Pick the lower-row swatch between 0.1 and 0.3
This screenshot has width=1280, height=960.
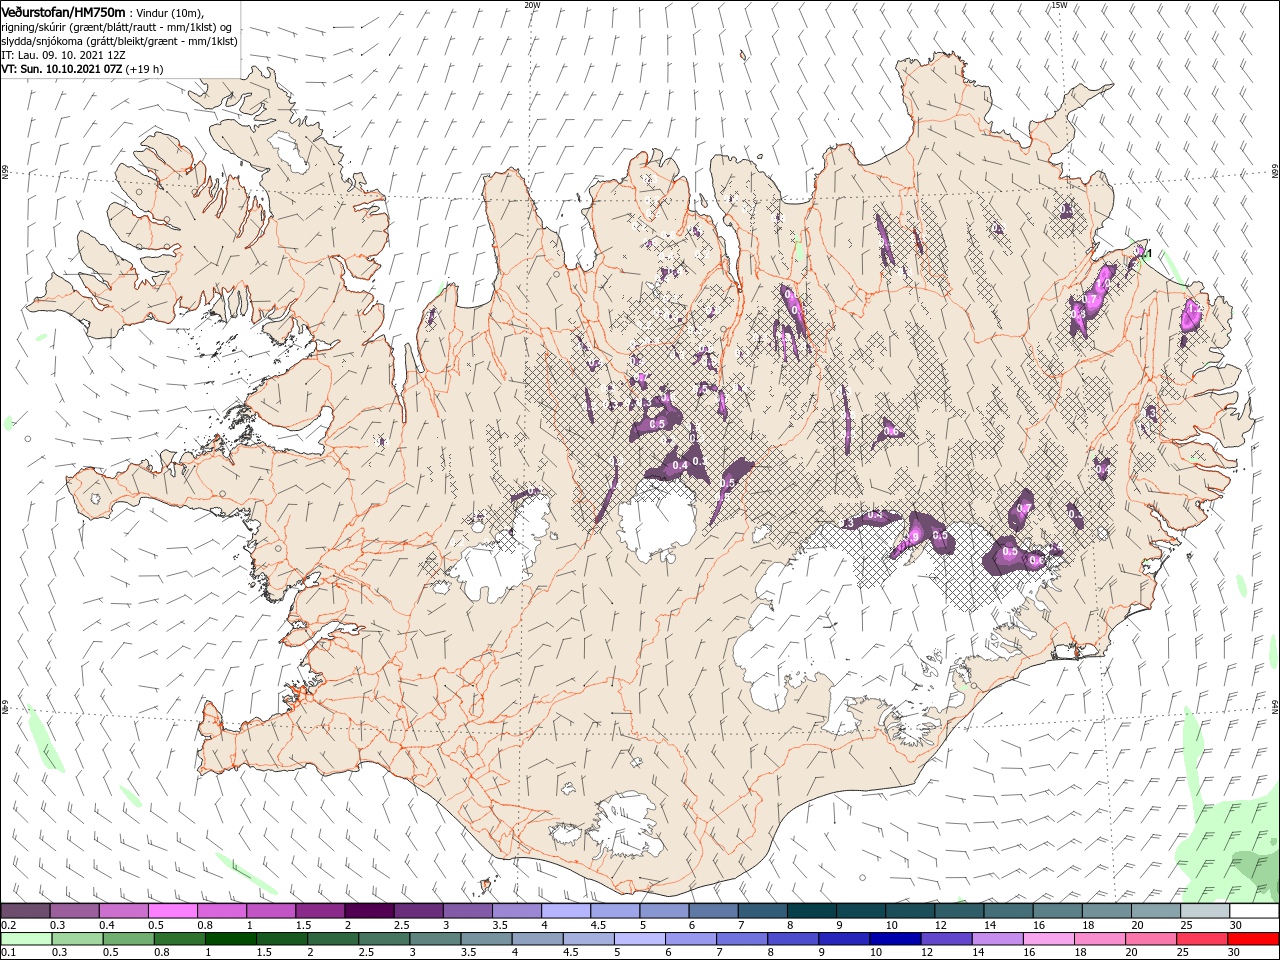27,939
